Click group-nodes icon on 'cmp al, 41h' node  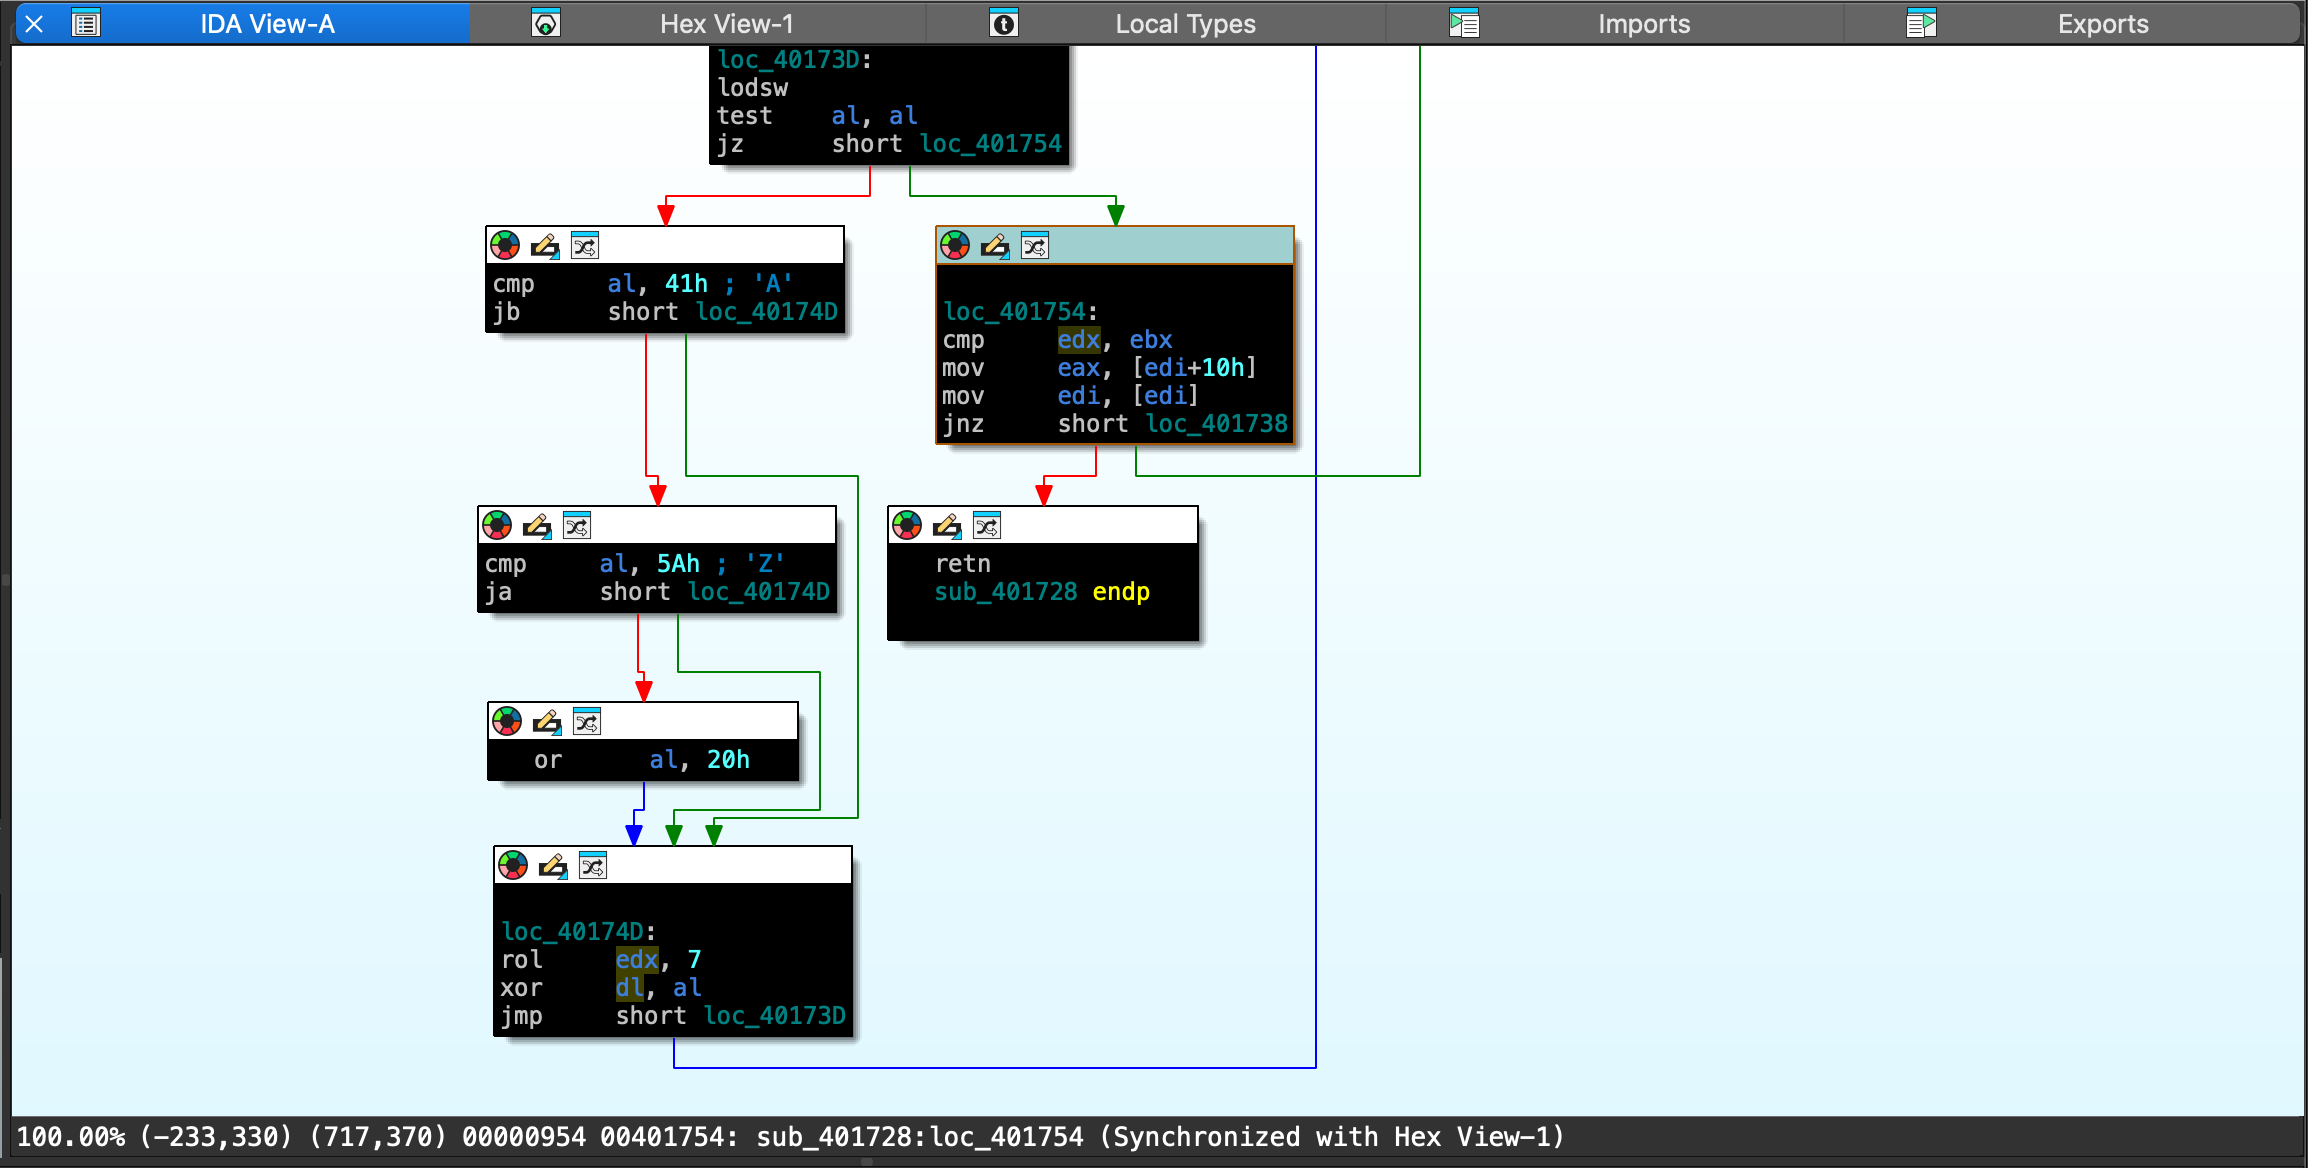click(x=585, y=245)
